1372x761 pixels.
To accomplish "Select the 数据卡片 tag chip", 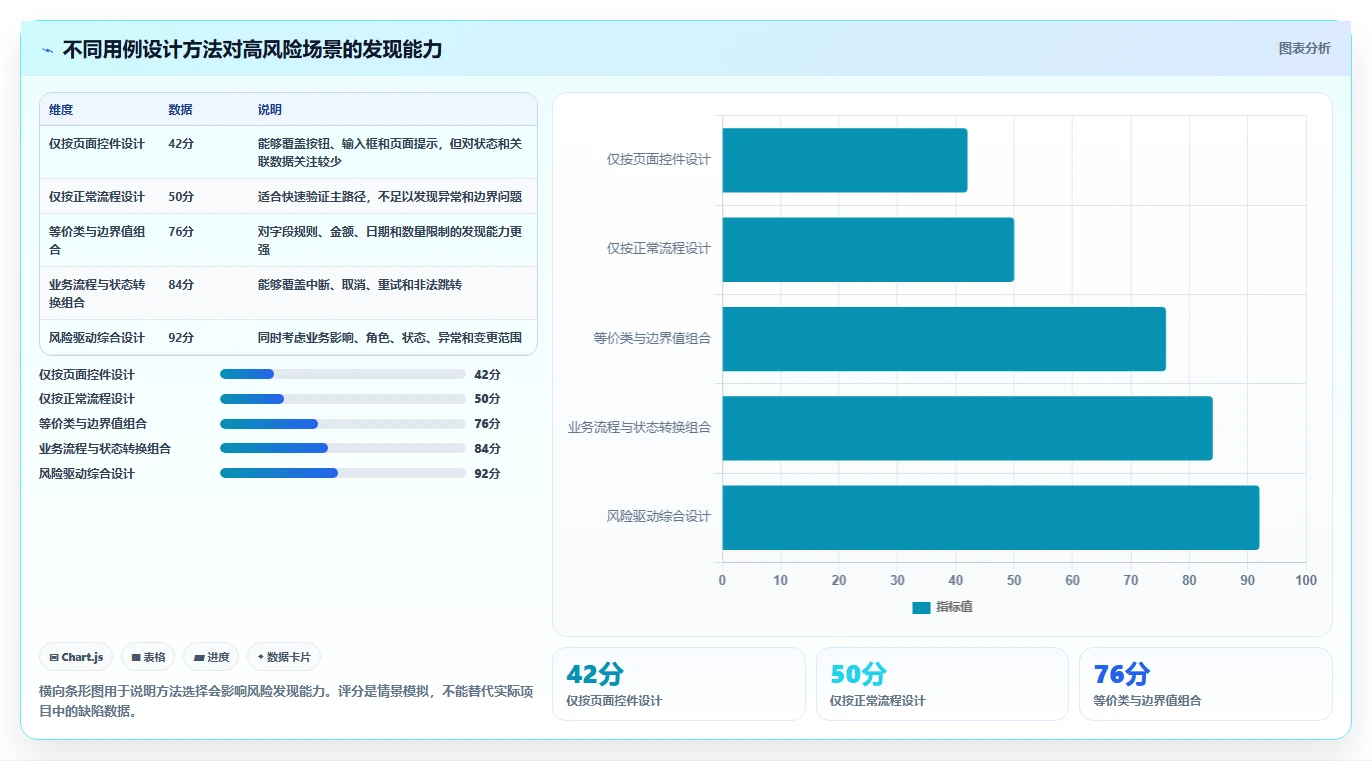I will (284, 657).
